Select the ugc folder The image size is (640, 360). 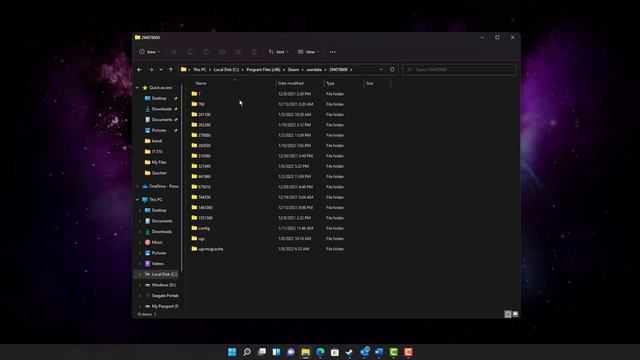click(201, 238)
